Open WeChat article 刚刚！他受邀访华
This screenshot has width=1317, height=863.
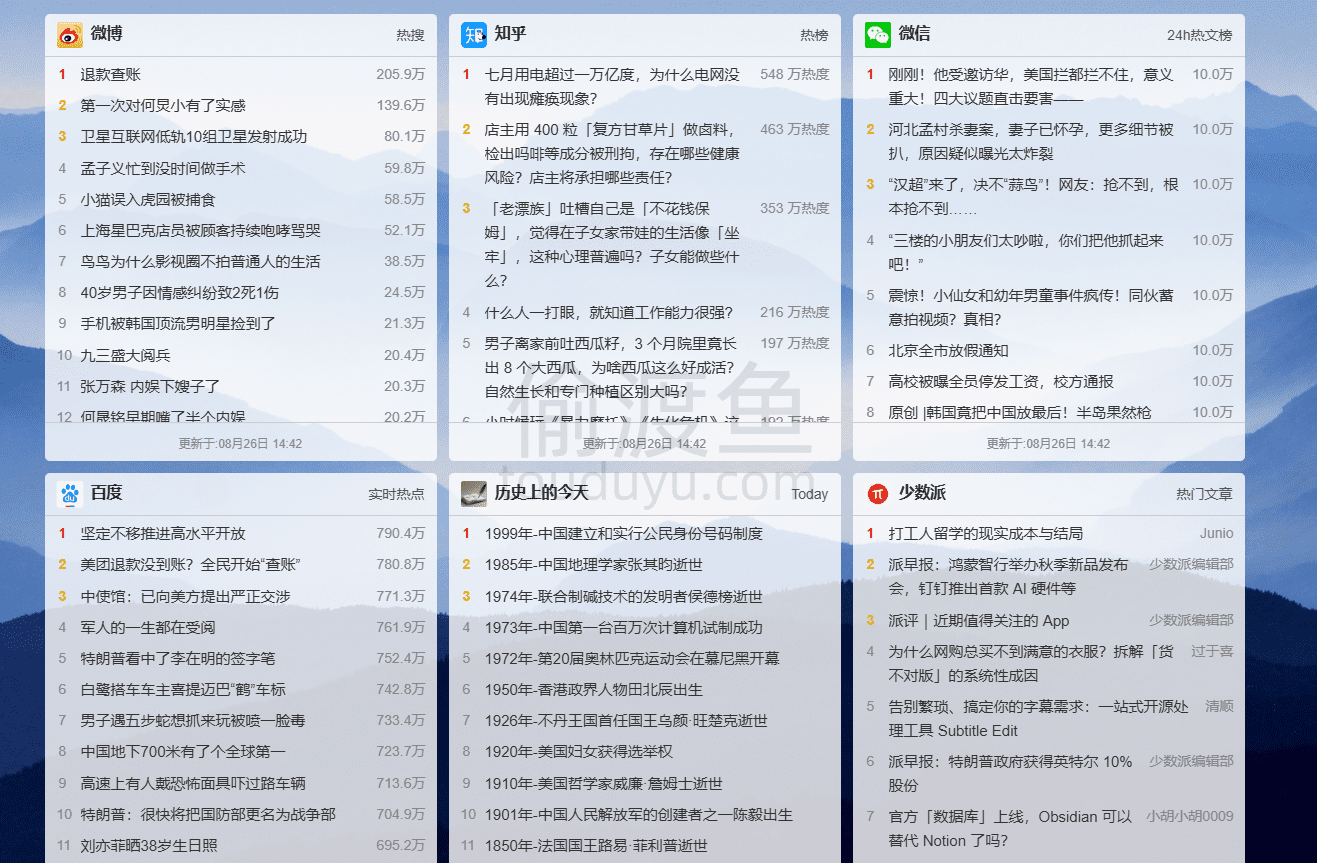point(1031,86)
